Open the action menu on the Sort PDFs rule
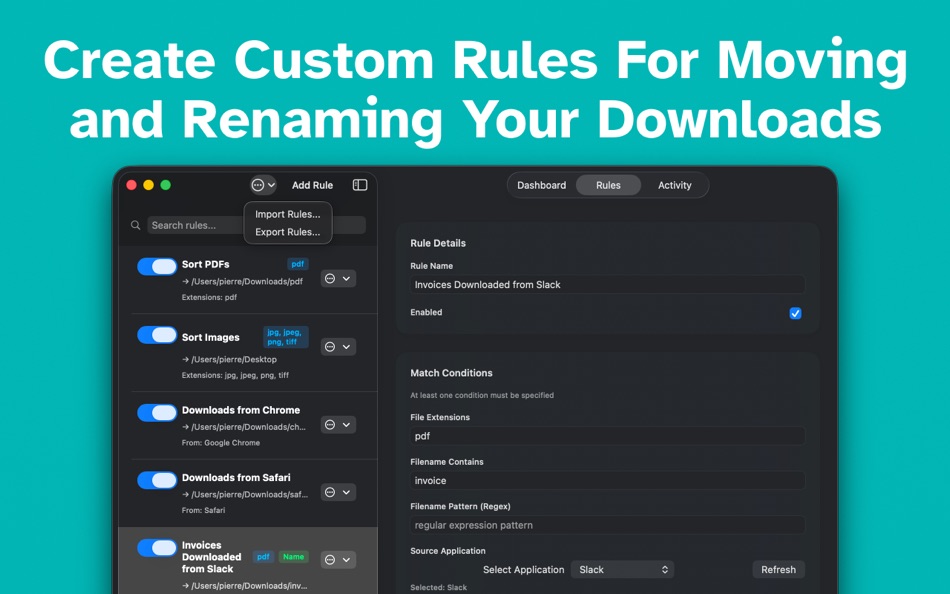 pyautogui.click(x=330, y=278)
